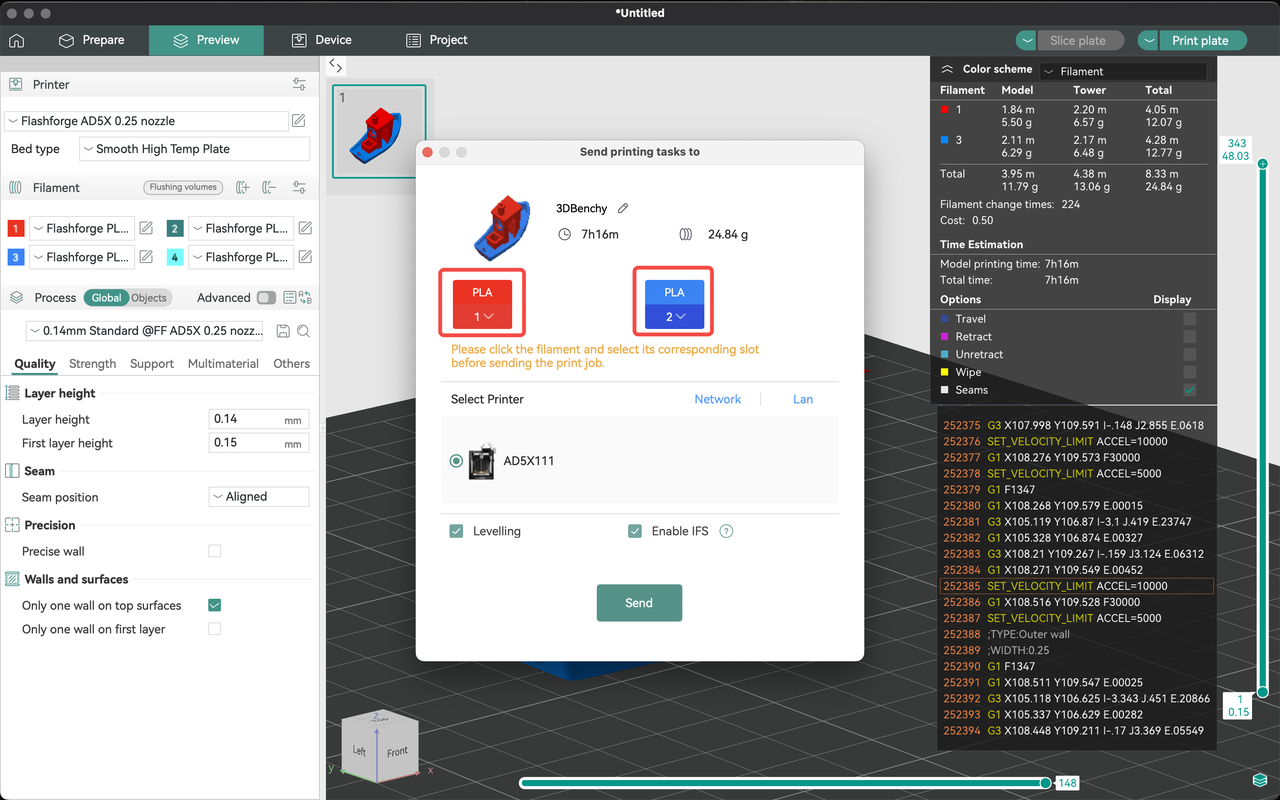The height and width of the screenshot is (800, 1280).
Task: Open the red PLA slot 1 selector
Action: pos(482,304)
